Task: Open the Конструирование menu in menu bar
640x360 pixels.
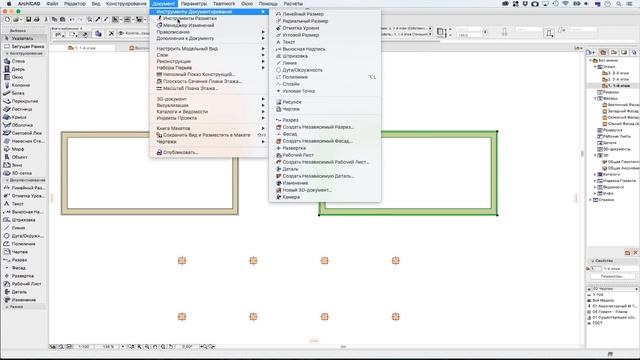Action: pyautogui.click(x=126, y=4)
